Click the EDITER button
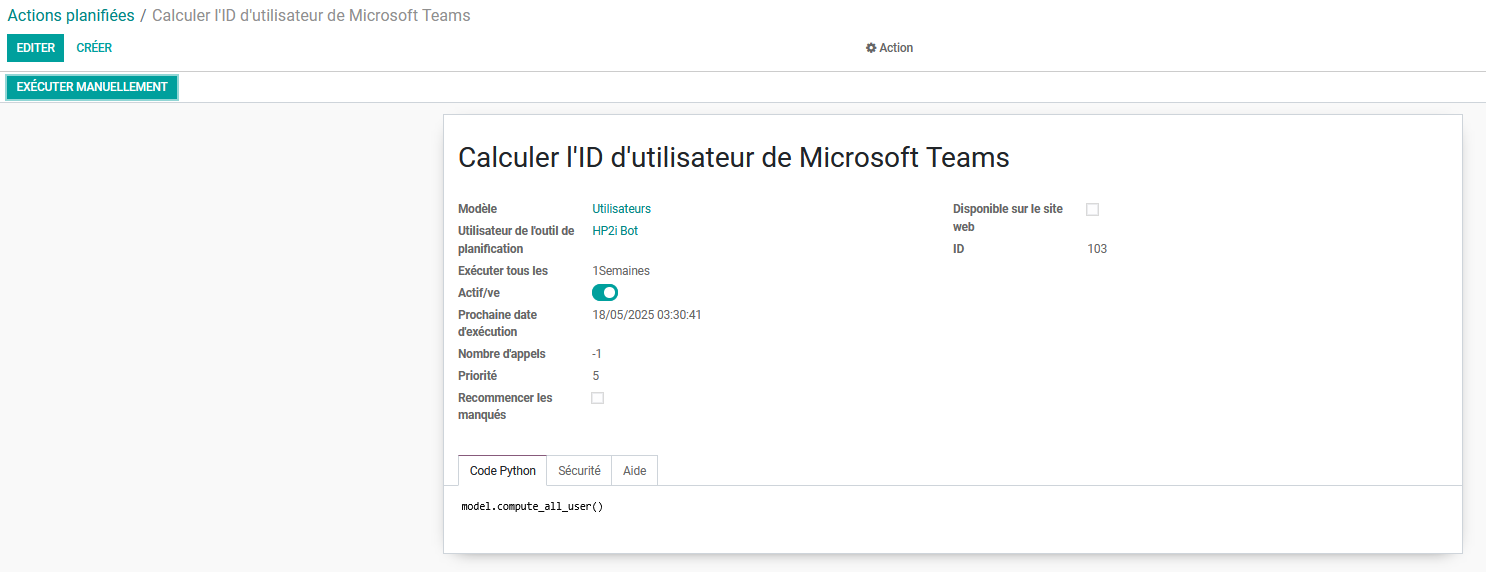Screen dimensions: 1486x572 pos(36,48)
